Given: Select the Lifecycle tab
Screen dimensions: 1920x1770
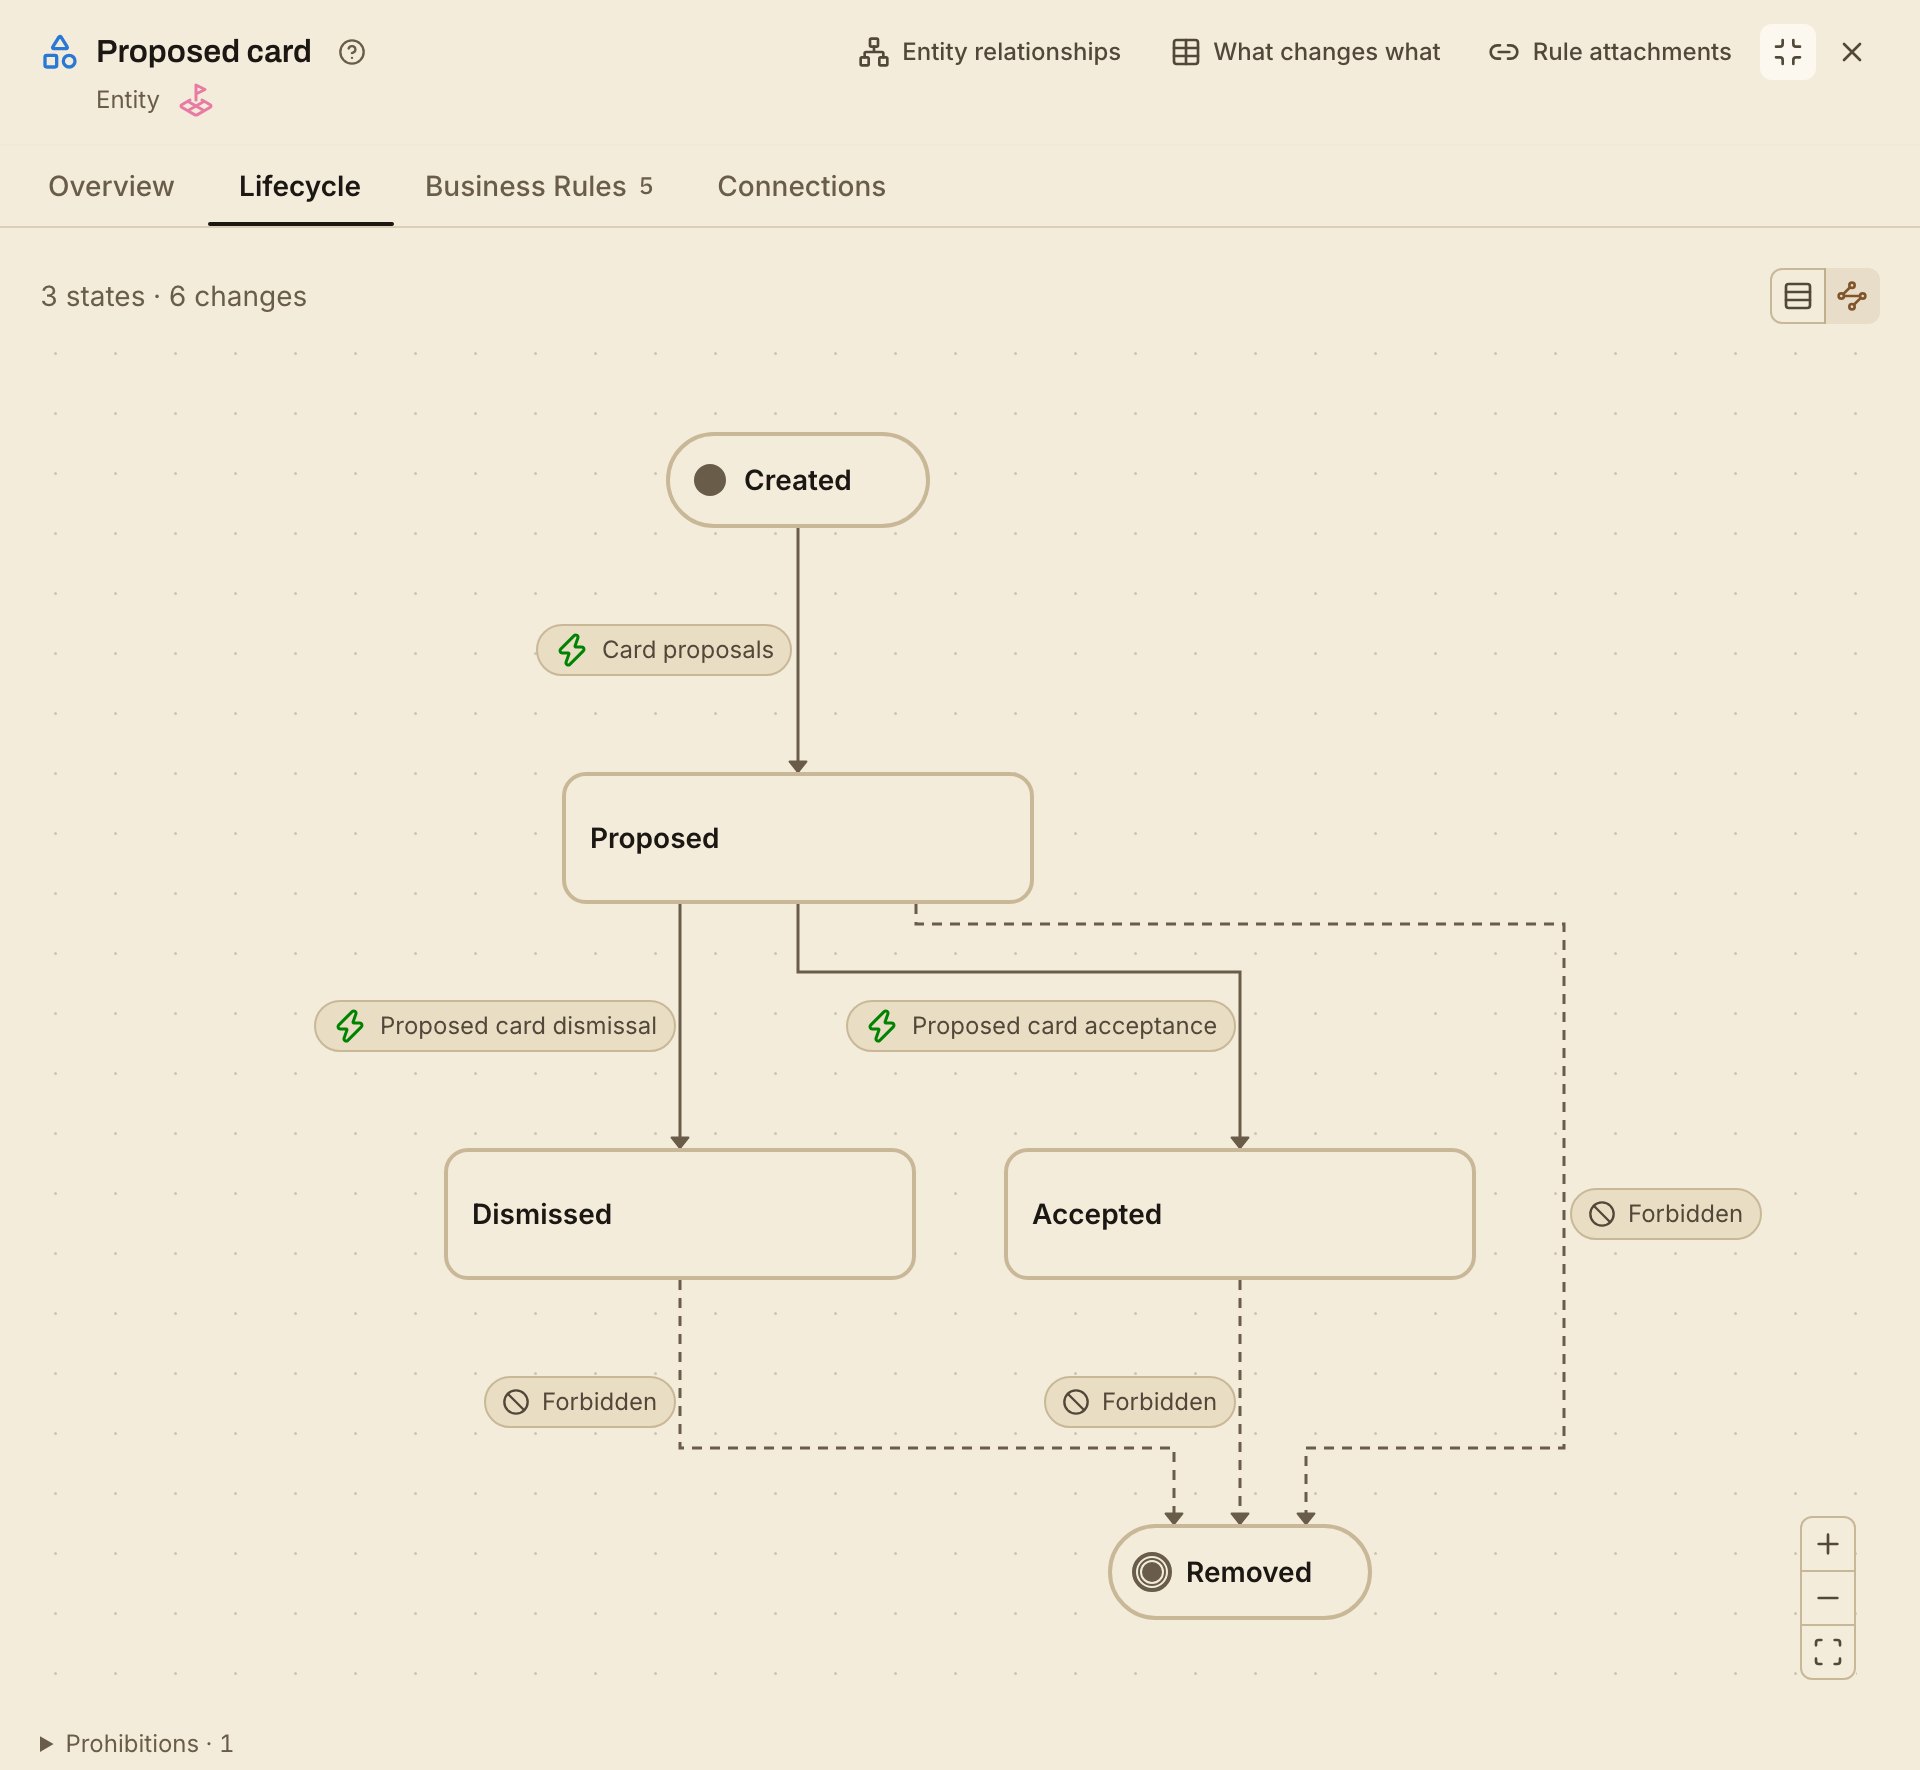Looking at the screenshot, I should [x=300, y=186].
